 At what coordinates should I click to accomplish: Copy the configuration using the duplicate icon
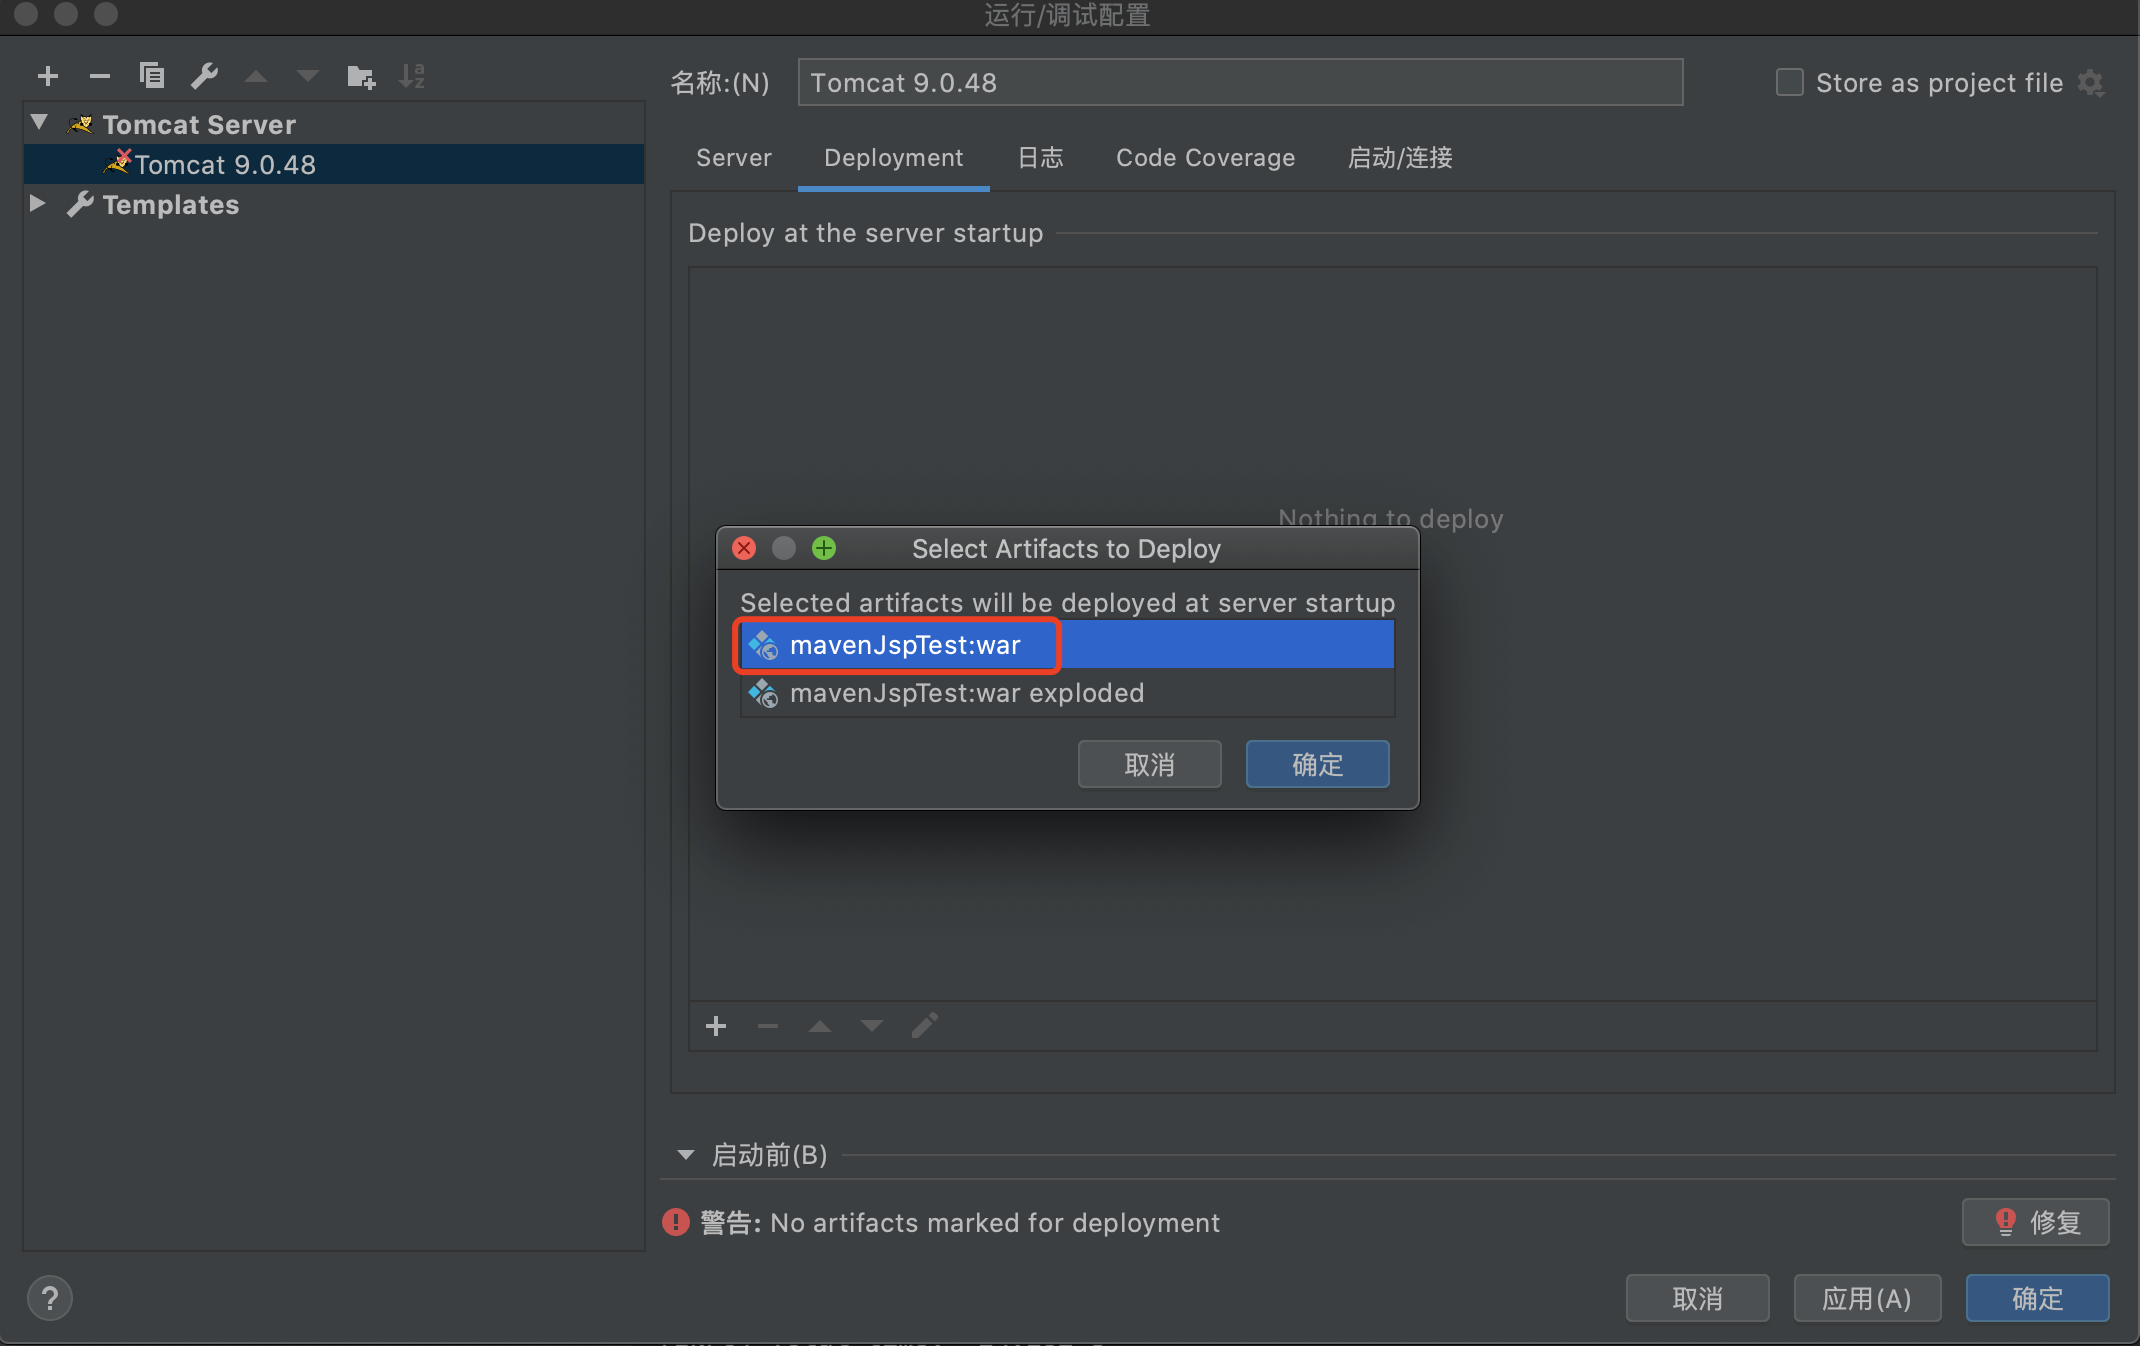tap(152, 76)
